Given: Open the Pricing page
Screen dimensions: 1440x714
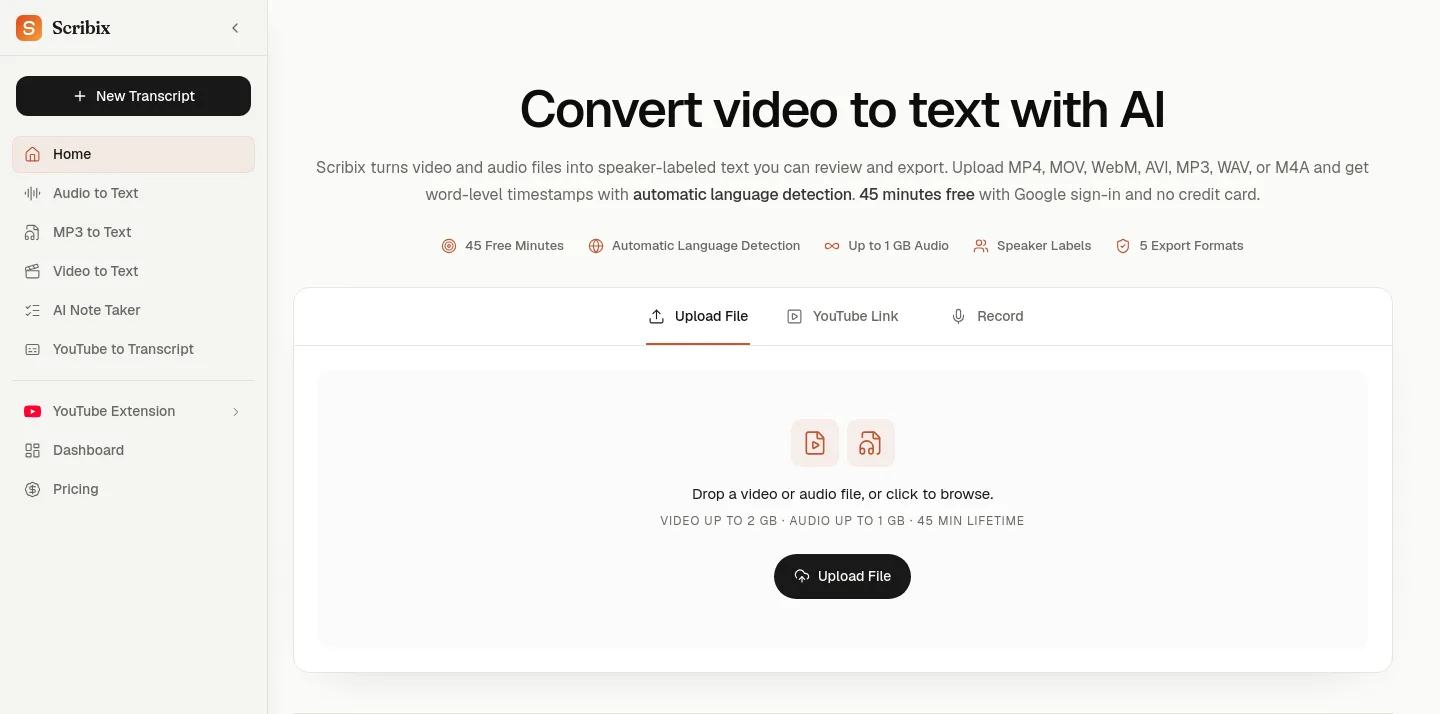Looking at the screenshot, I should 133,489.
